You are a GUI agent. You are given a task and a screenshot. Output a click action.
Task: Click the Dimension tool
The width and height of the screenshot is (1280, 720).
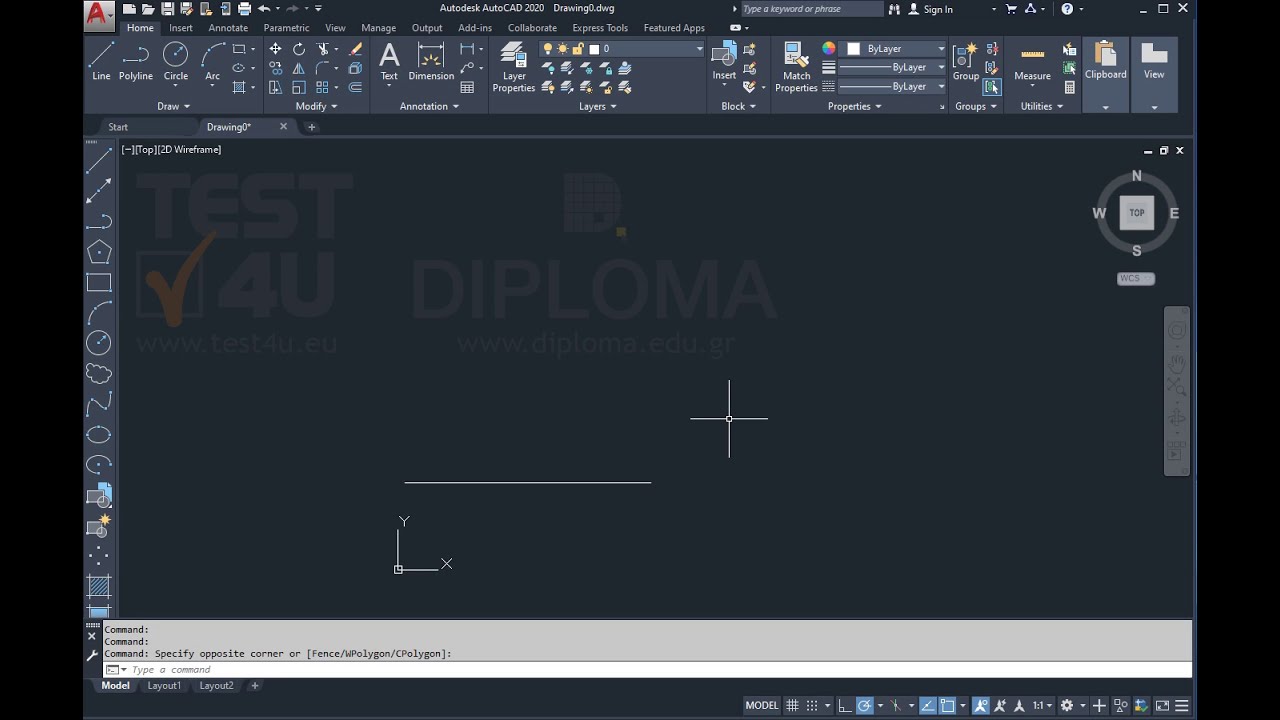coord(431,61)
